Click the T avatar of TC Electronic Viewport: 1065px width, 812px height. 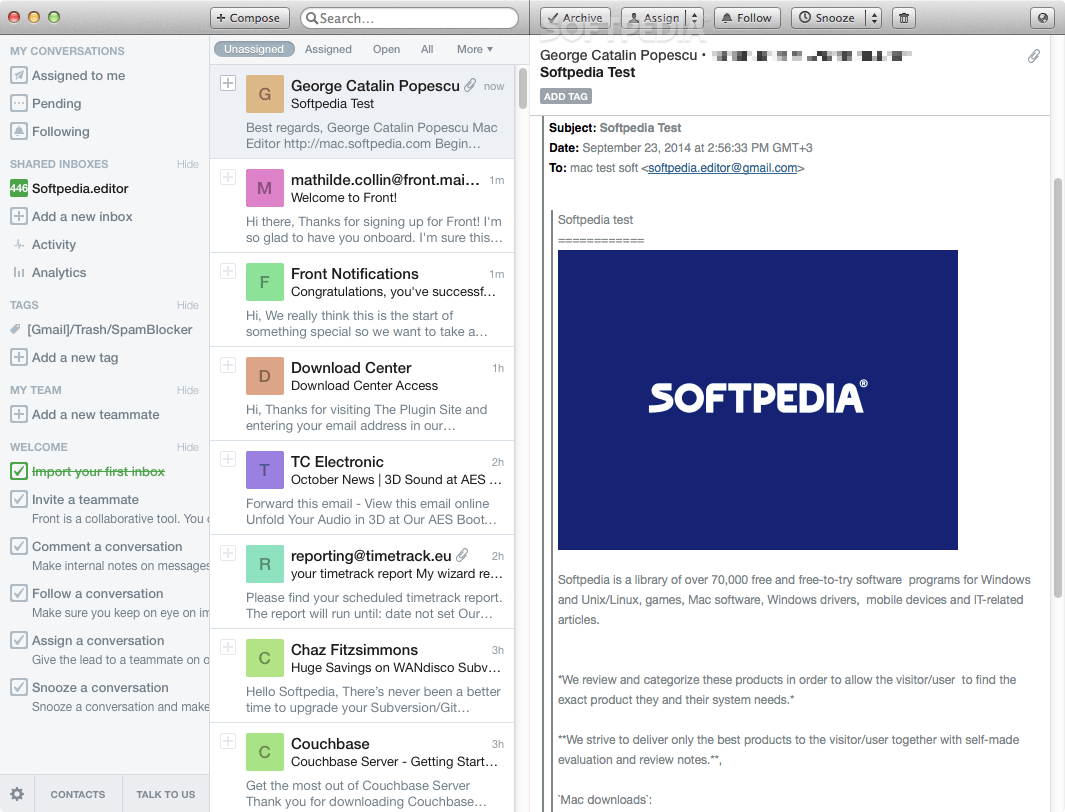(x=265, y=470)
